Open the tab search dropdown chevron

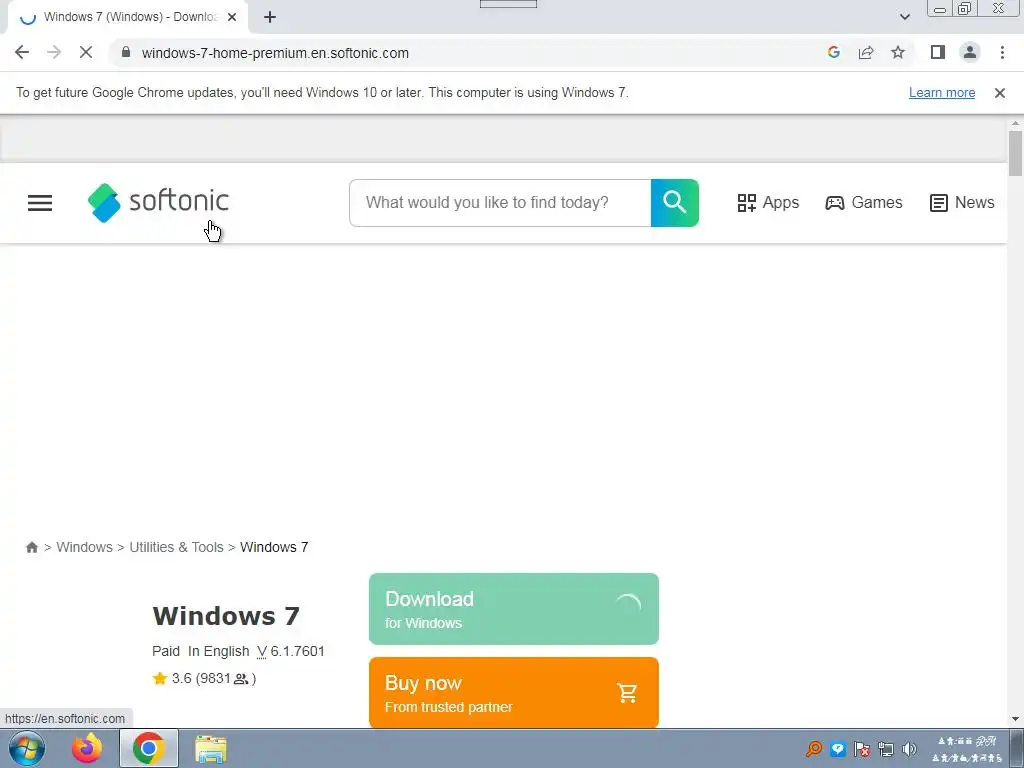point(904,18)
